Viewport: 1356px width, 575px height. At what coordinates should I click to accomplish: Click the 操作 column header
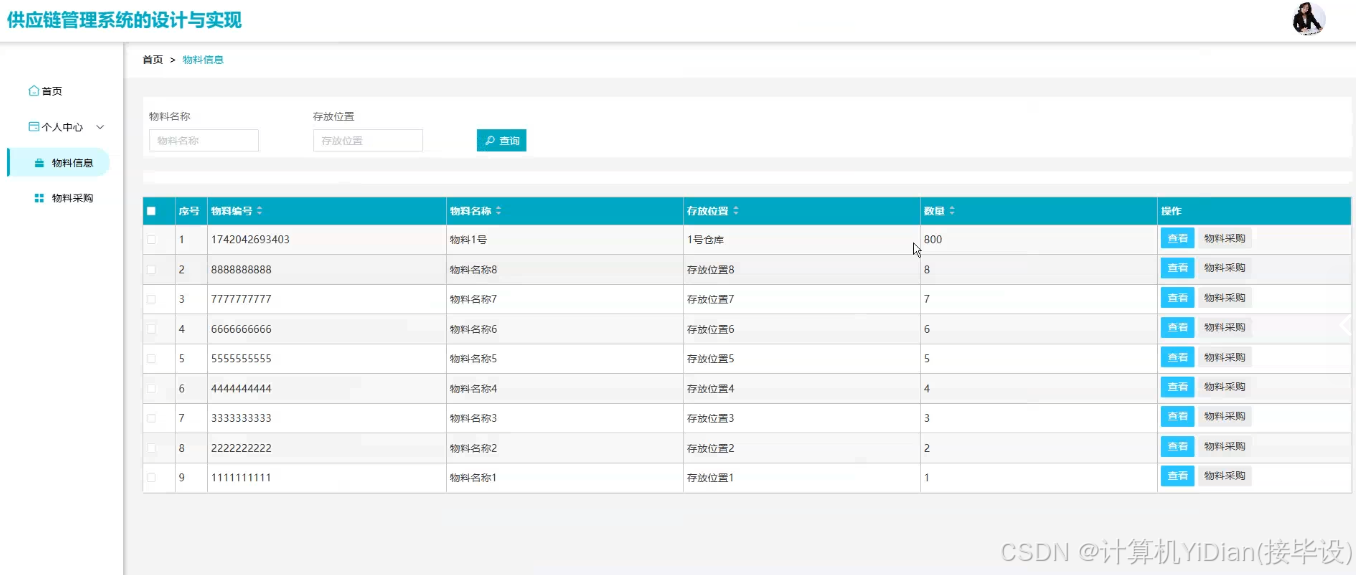click(1171, 211)
